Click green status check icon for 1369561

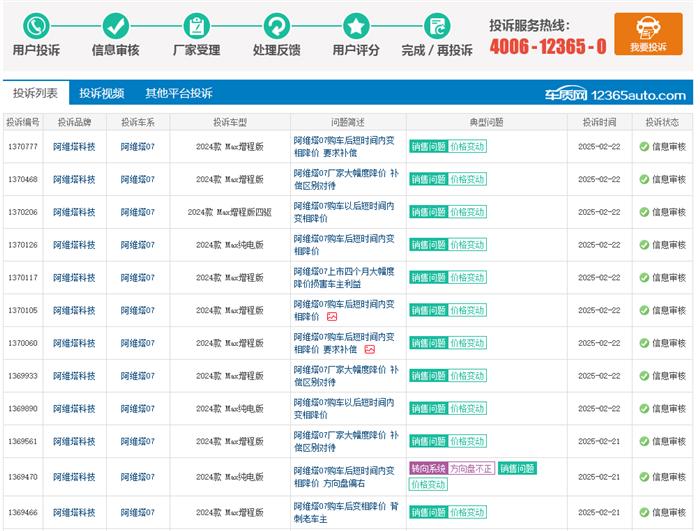(644, 441)
